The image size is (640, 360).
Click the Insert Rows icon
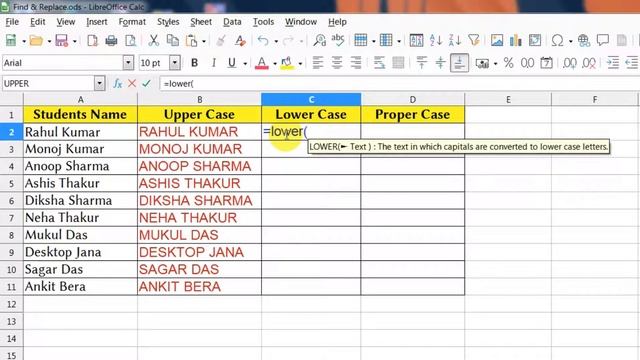tap(360, 40)
